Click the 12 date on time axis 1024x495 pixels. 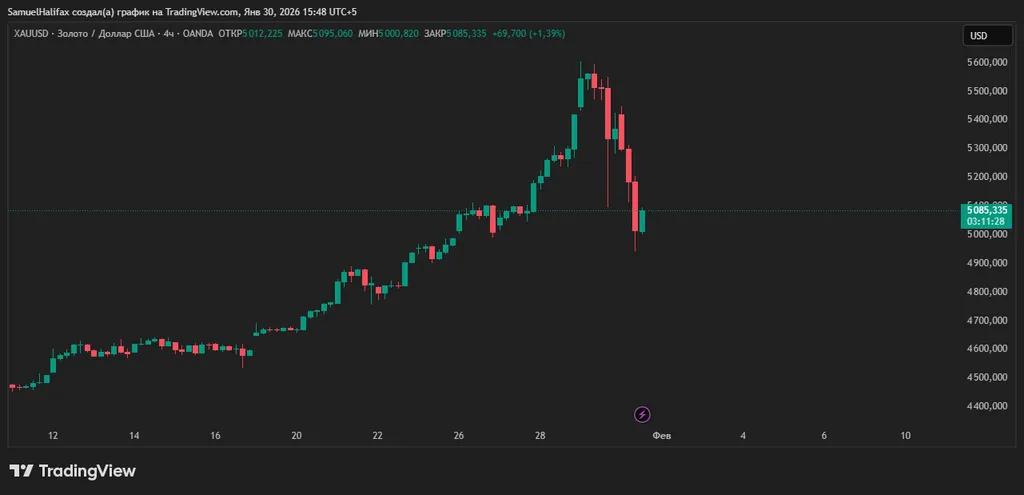pos(53,436)
